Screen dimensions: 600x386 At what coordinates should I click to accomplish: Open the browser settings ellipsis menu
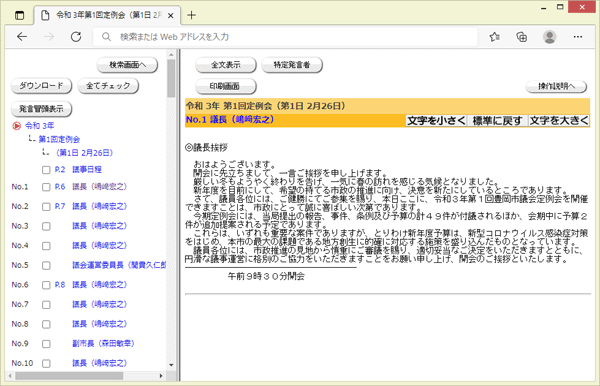click(x=578, y=37)
